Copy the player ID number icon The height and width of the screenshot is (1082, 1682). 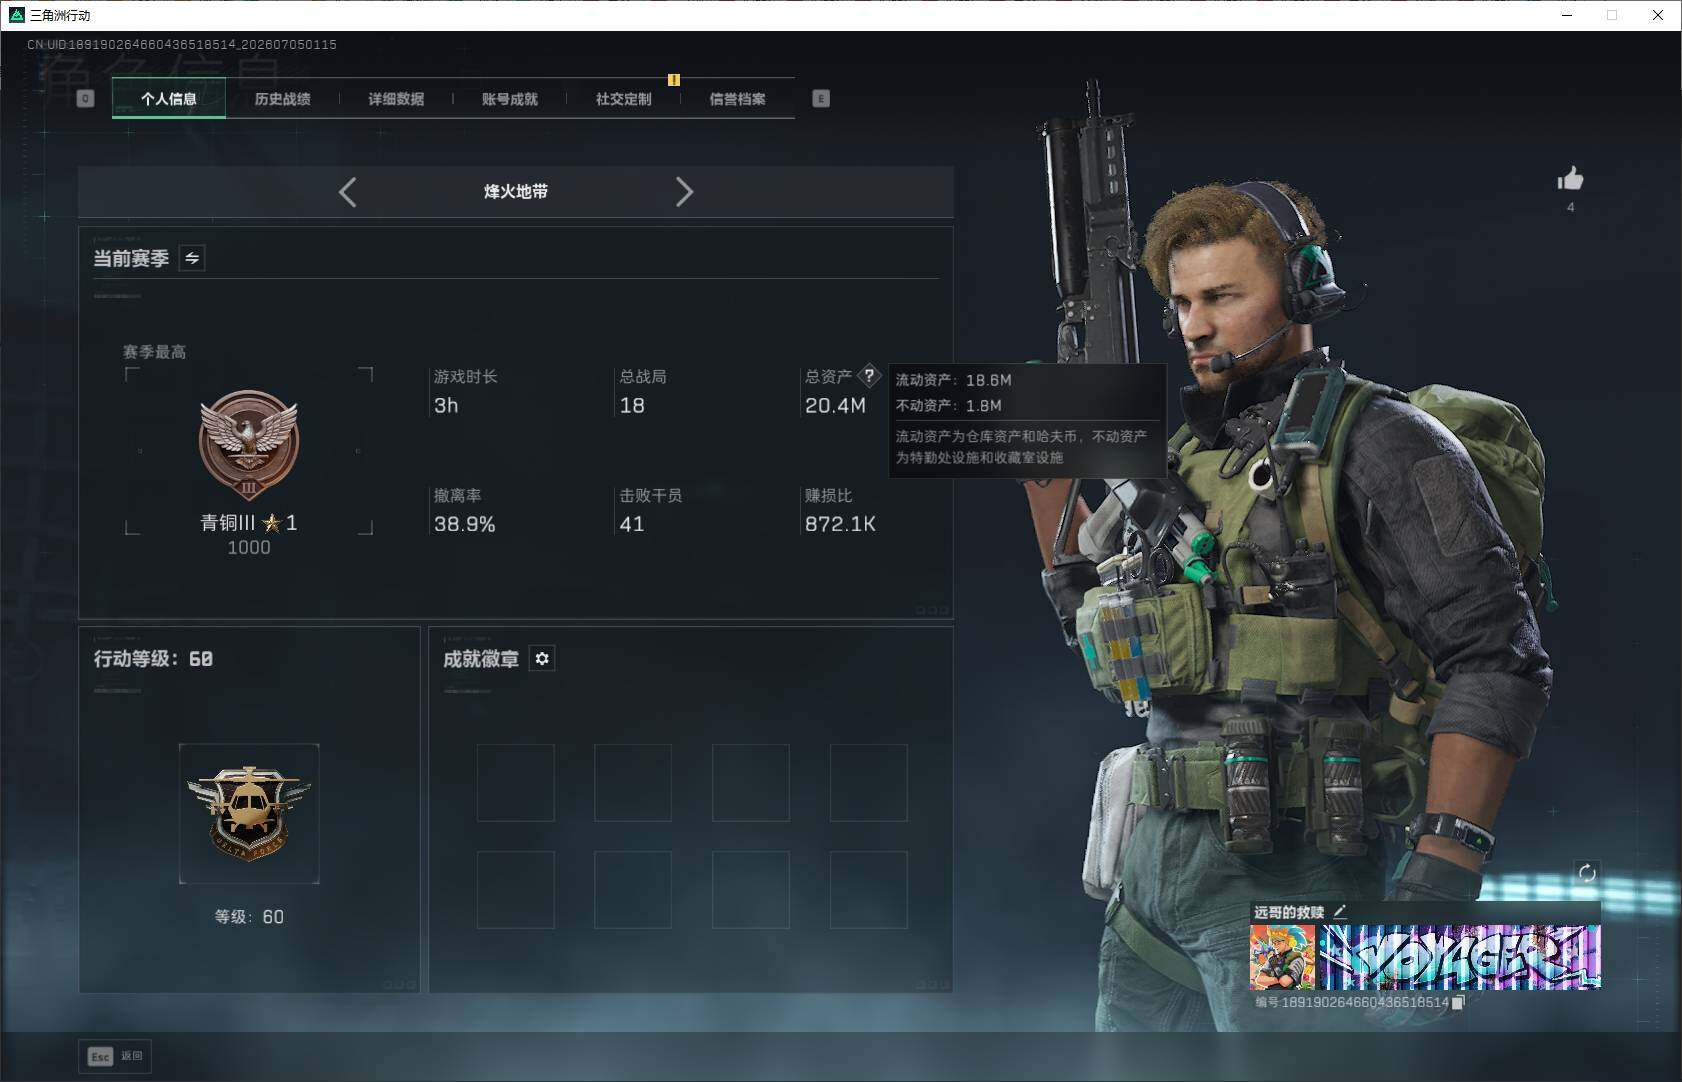1458,1002
